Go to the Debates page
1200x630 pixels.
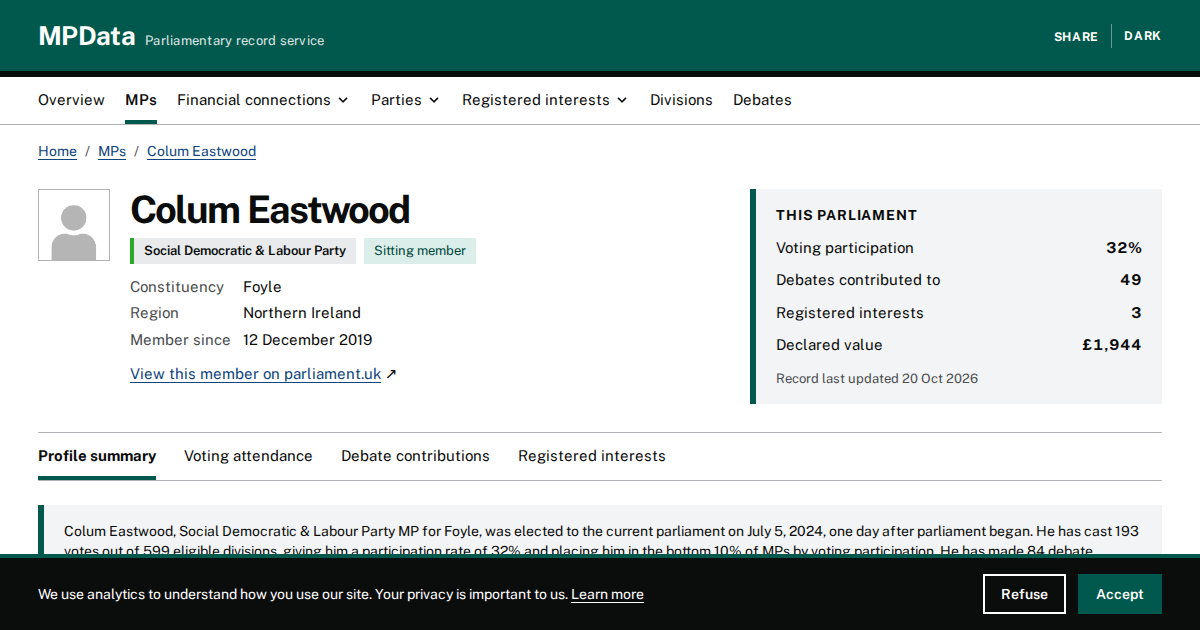(x=762, y=100)
